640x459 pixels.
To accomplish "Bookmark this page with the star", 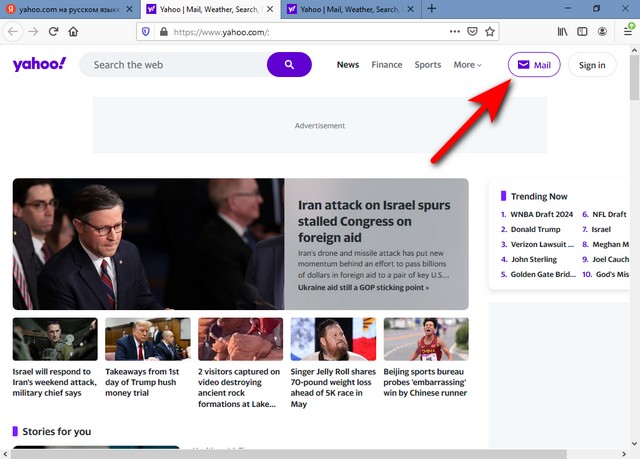I will click(x=490, y=31).
